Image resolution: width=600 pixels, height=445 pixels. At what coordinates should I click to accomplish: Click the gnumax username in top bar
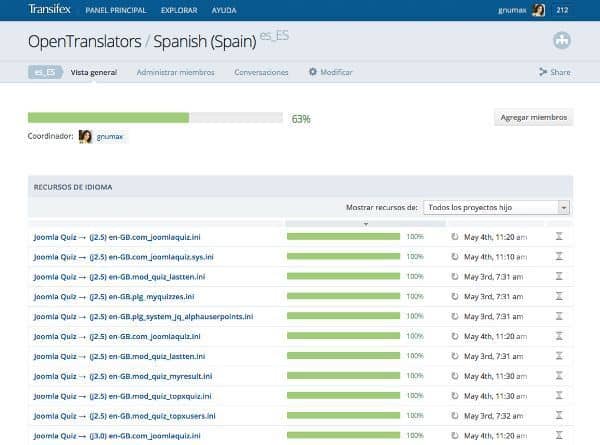512,10
